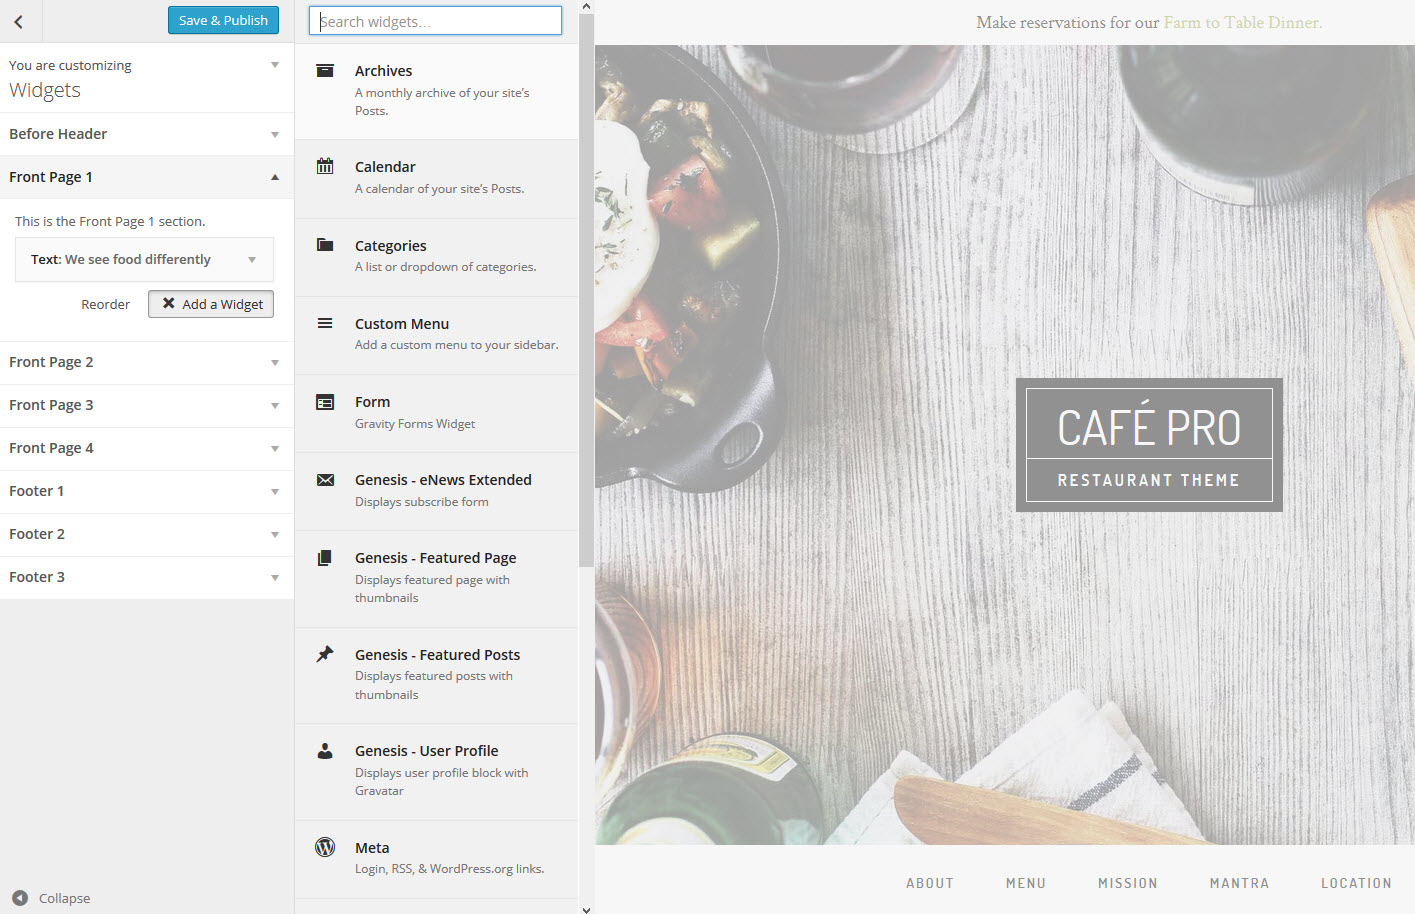The image size is (1415, 914).
Task: Select Genesis - User Profile widget title
Action: pos(426,751)
